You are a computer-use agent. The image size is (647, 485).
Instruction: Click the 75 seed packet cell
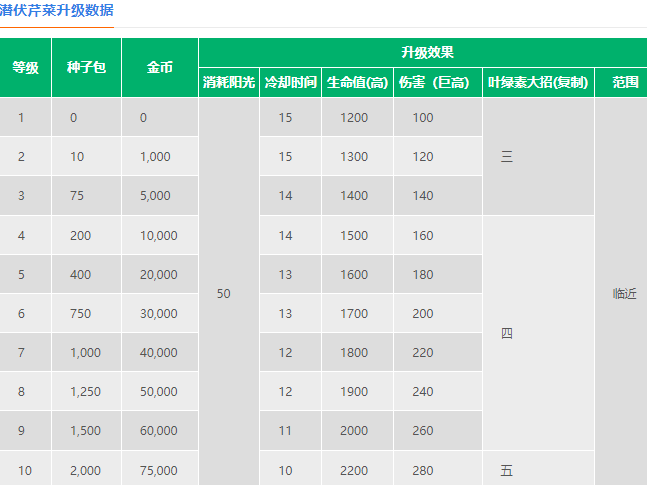[x=86, y=195]
